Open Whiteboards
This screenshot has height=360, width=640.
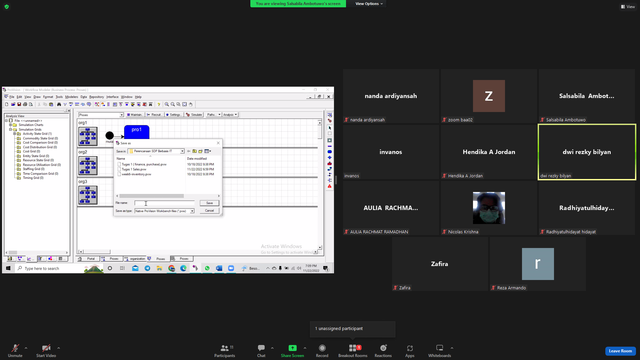tap(440, 350)
